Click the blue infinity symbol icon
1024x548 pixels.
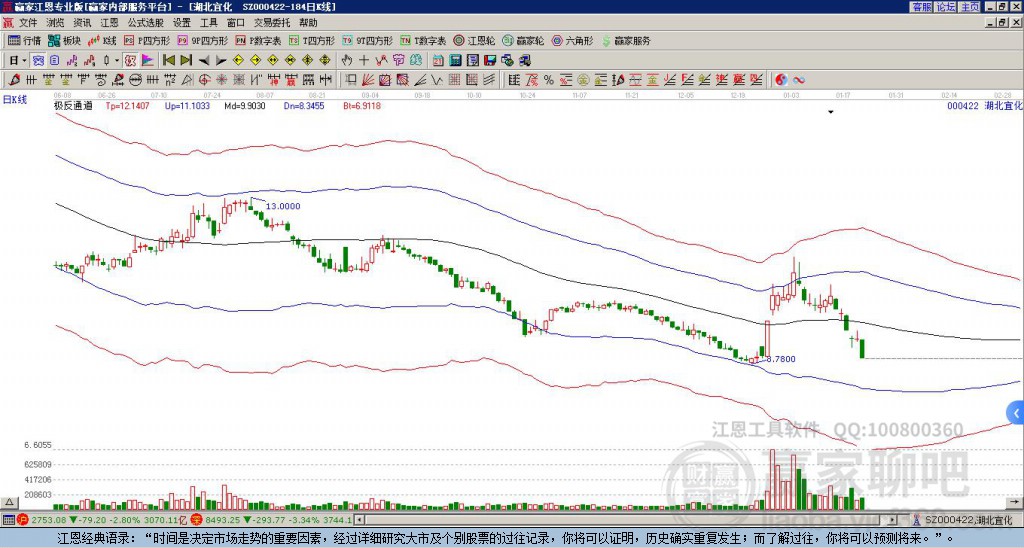pyautogui.click(x=798, y=80)
